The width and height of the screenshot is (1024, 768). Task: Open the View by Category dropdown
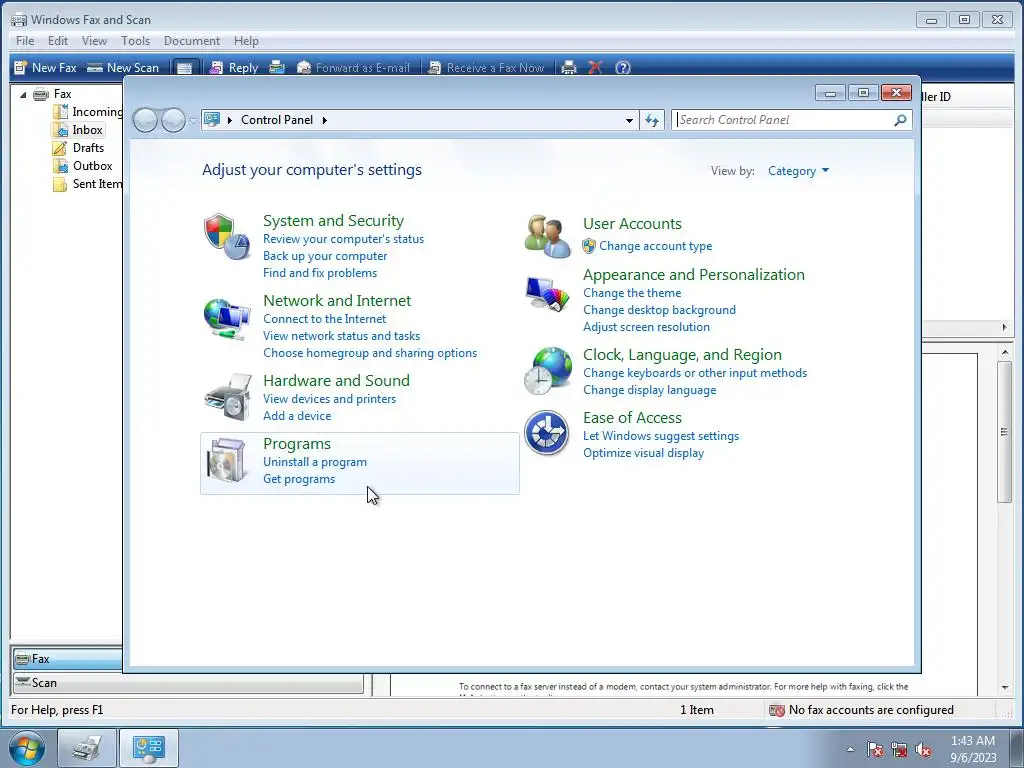click(798, 171)
